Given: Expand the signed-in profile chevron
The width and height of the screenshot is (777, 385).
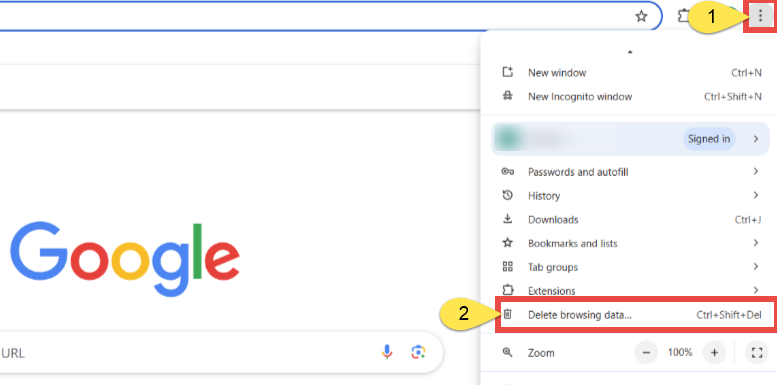Looking at the screenshot, I should 756,139.
